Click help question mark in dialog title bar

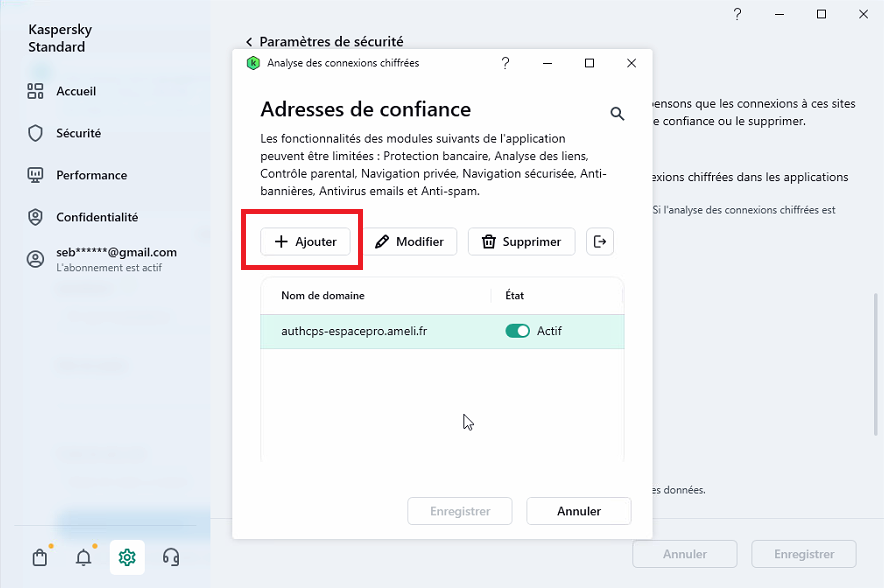505,63
